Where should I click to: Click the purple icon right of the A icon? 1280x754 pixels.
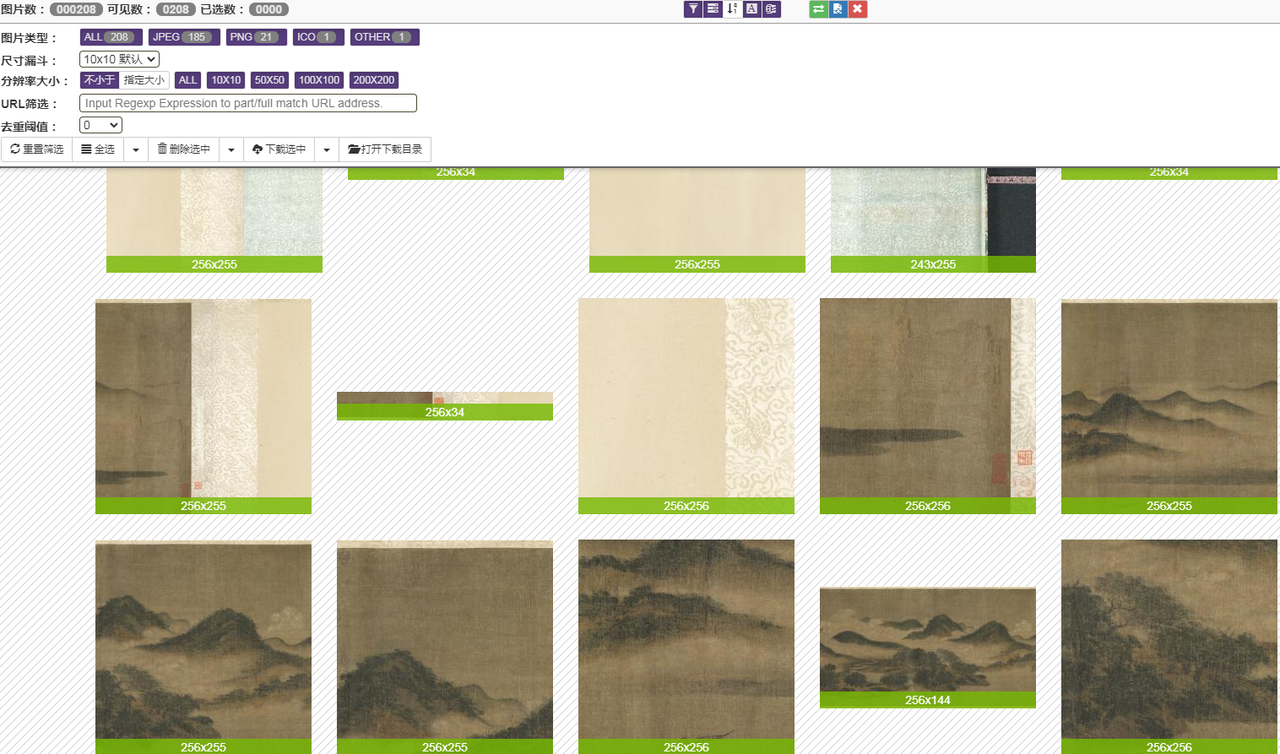pyautogui.click(x=771, y=9)
